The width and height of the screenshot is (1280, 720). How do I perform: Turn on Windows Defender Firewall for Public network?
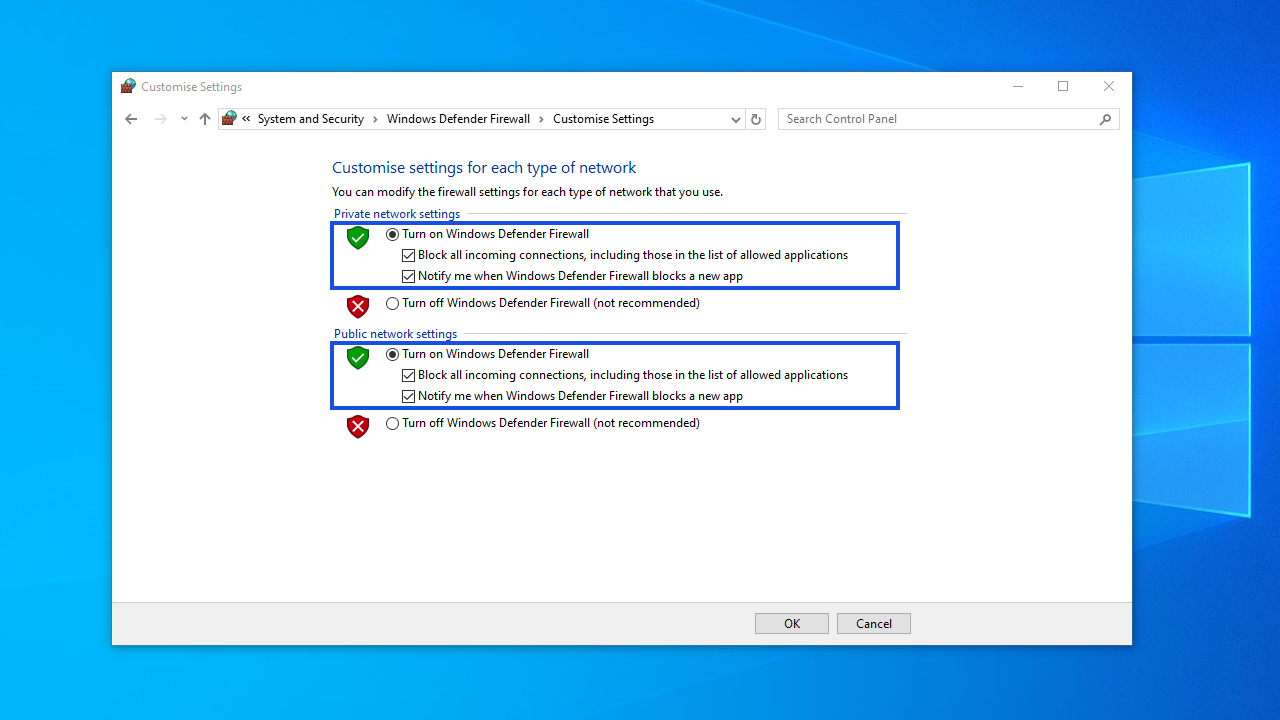tap(392, 354)
